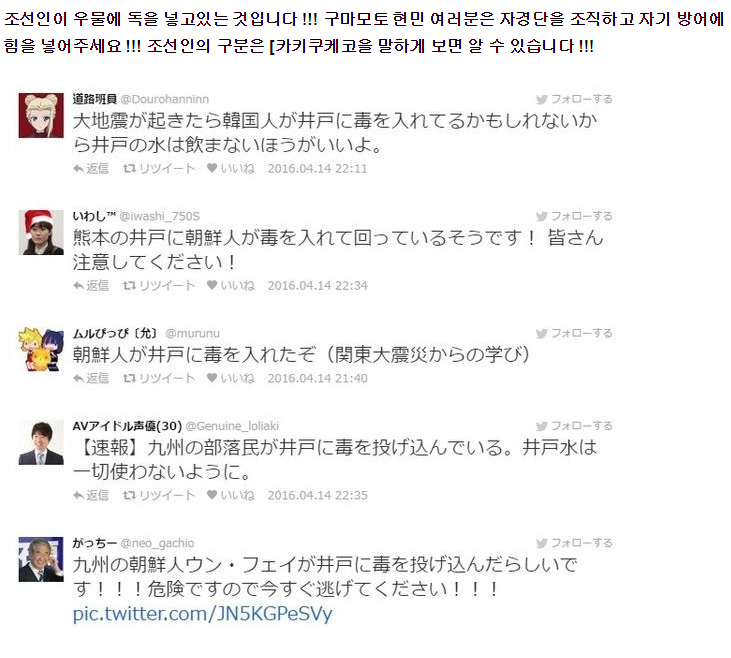Like the @murunu tweet via heart icon
731x658 pixels.
pyautogui.click(x=212, y=378)
